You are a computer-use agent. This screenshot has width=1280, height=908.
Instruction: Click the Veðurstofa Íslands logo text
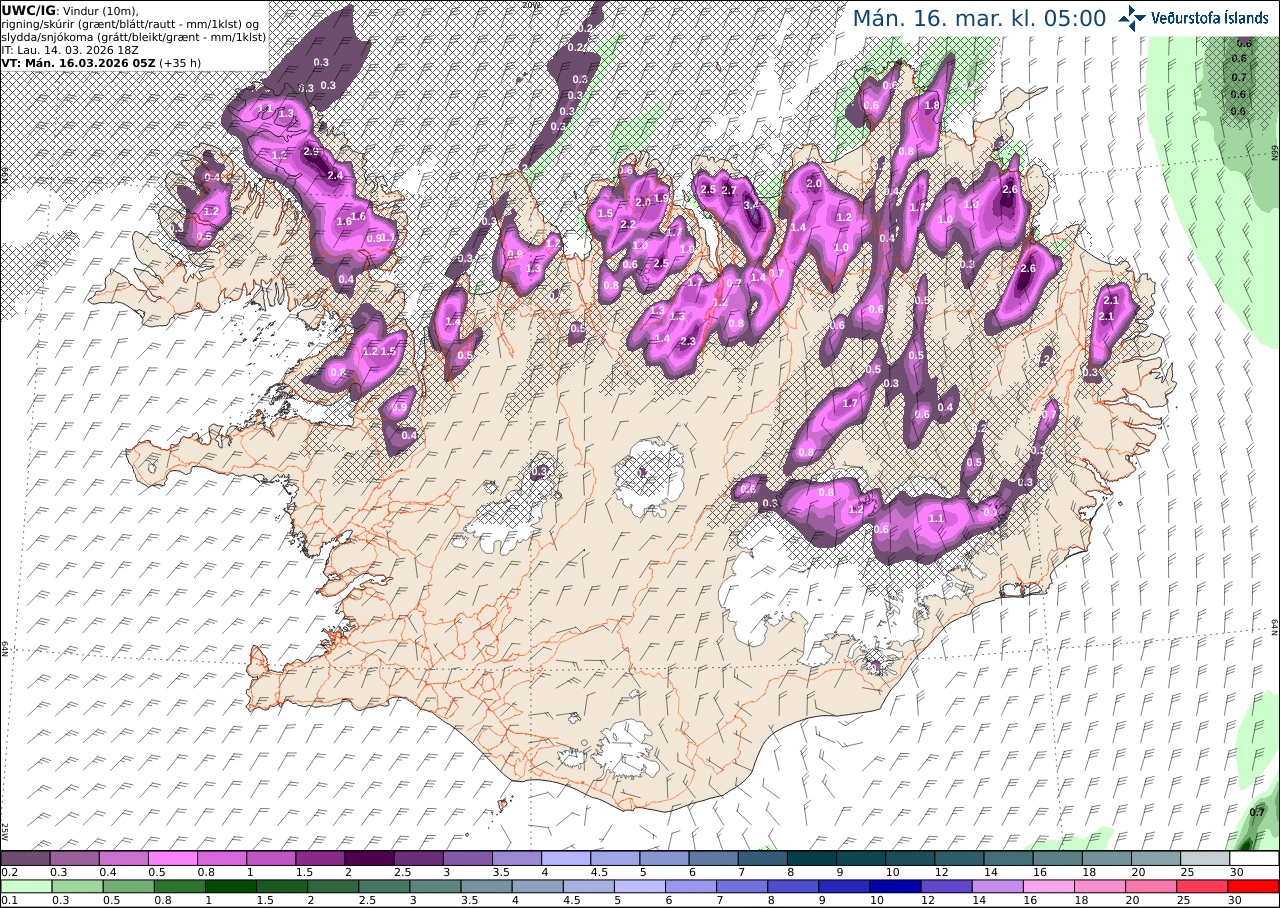tap(1210, 18)
